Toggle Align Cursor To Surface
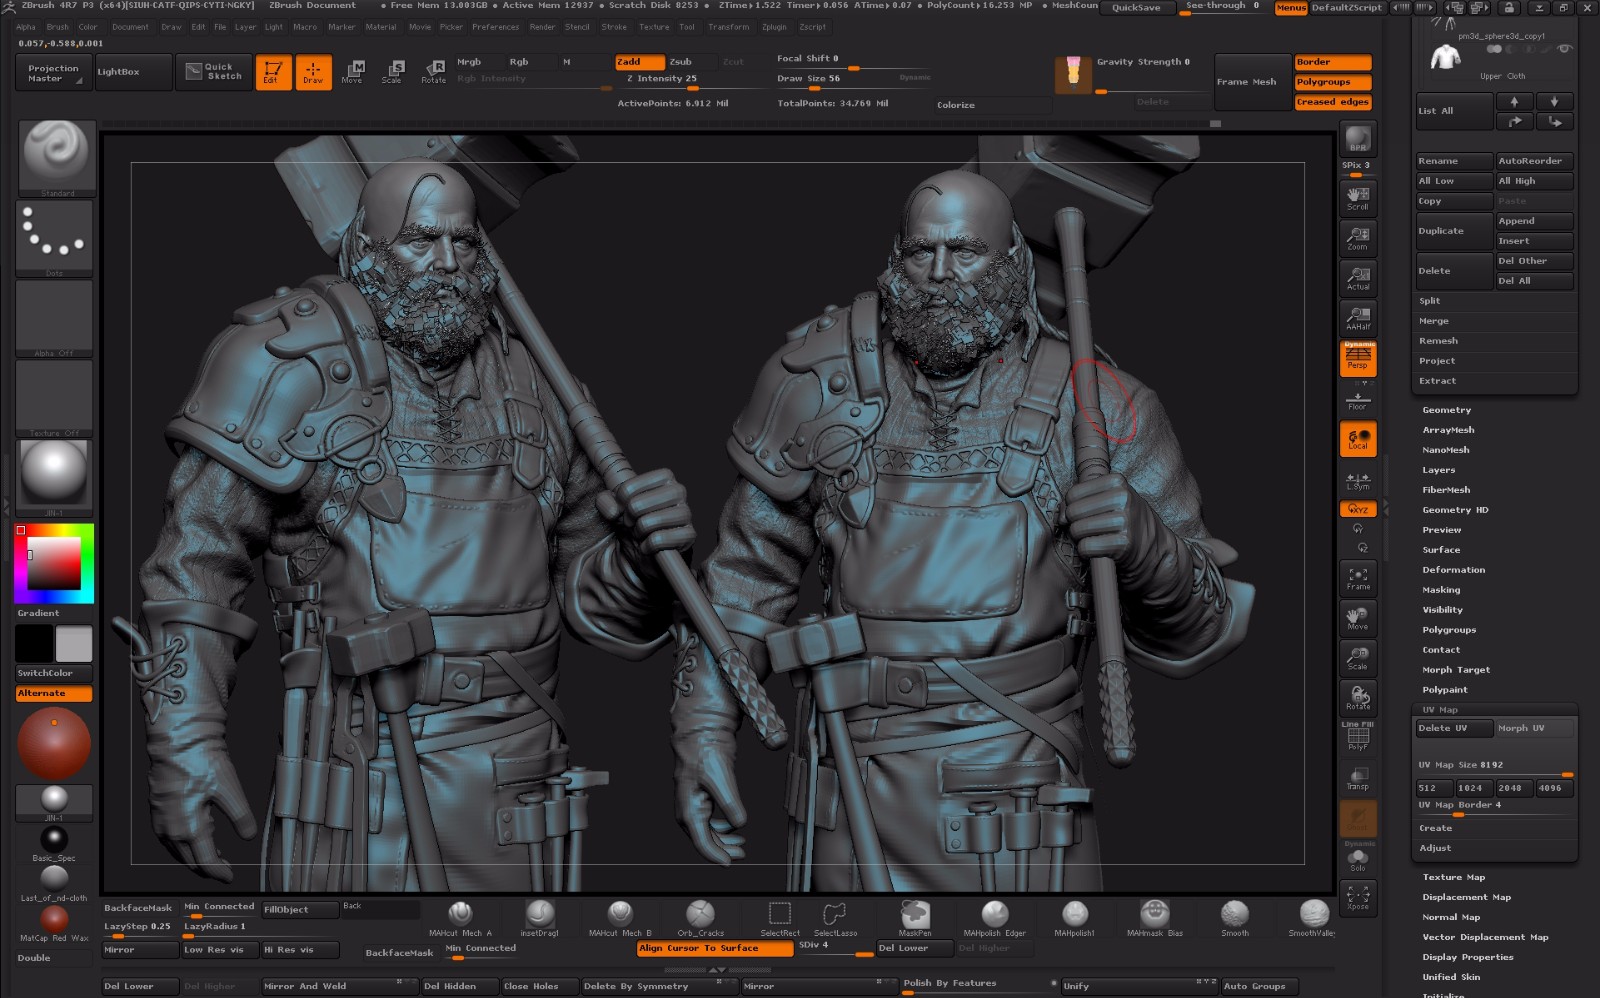 click(714, 948)
